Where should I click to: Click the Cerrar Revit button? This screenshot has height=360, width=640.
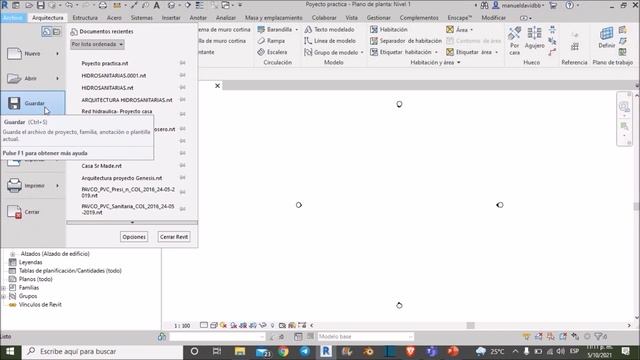(174, 237)
